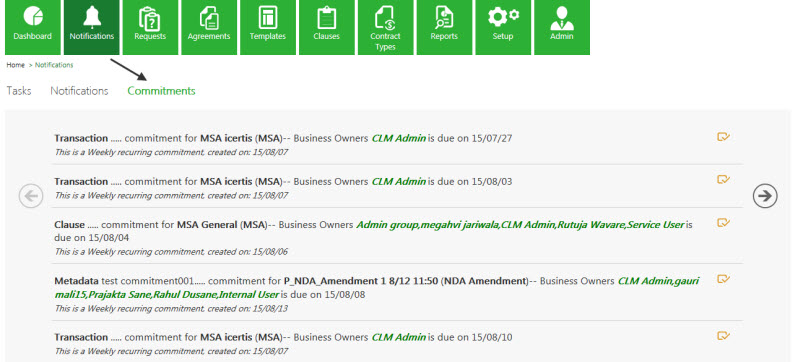Go to previous page with left arrow
The width and height of the screenshot is (800, 362).
click(x=31, y=196)
